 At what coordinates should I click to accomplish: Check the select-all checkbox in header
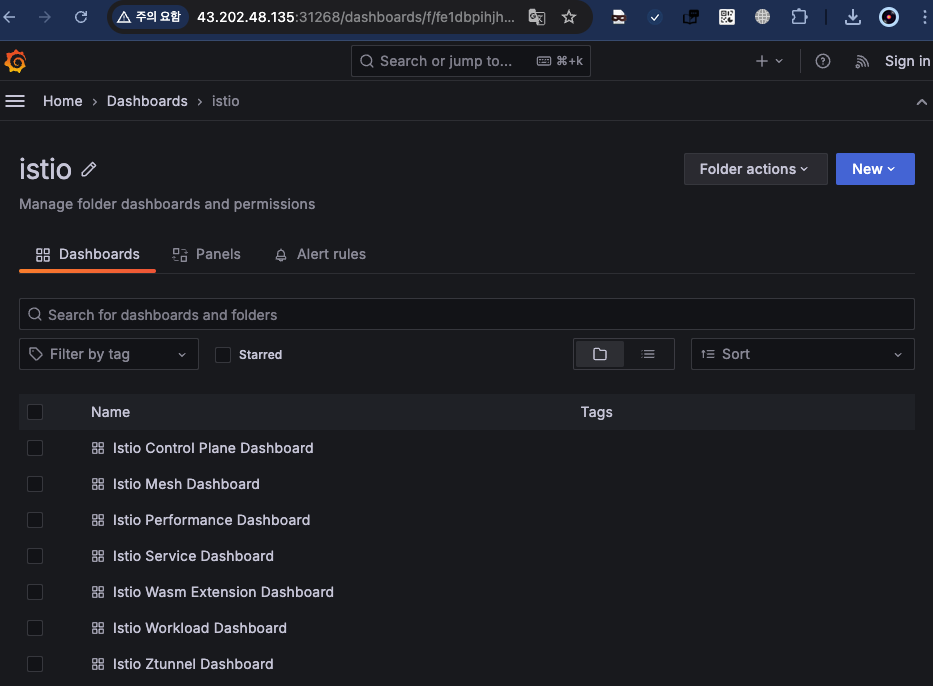point(35,412)
